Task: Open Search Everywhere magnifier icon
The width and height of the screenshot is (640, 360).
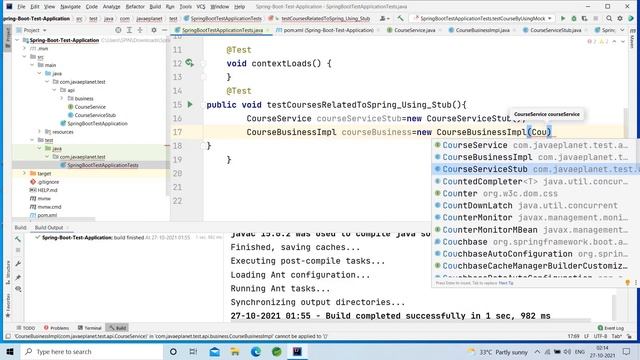Action: (609, 18)
